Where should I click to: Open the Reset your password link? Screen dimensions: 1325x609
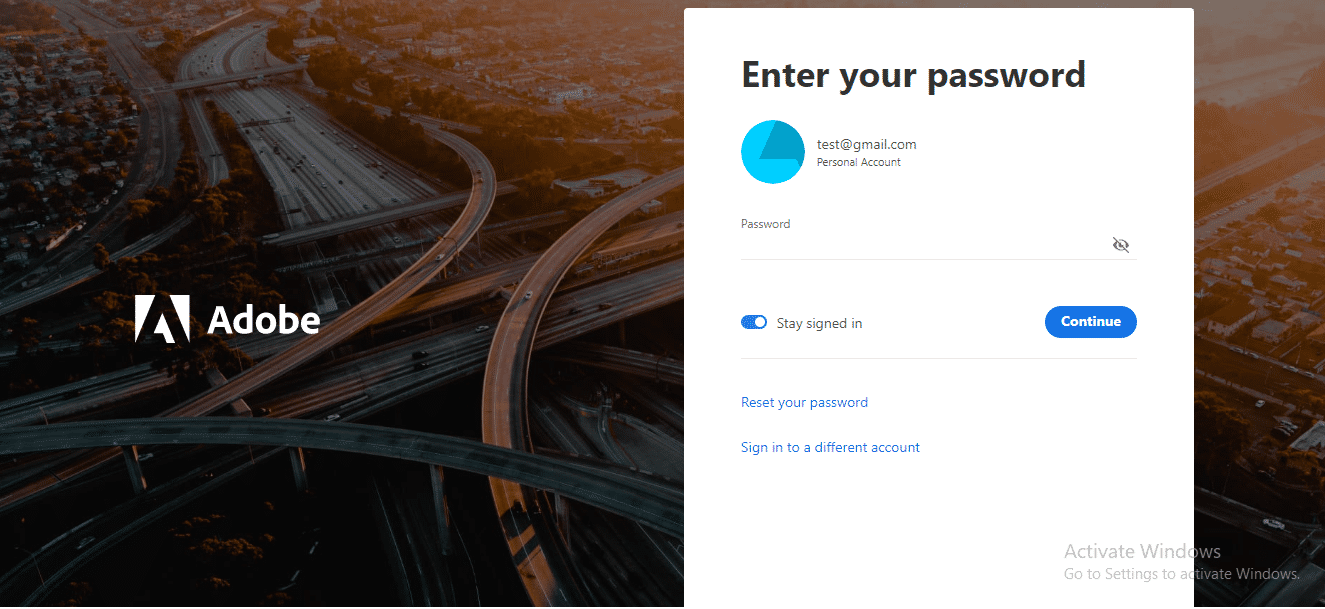[x=804, y=402]
